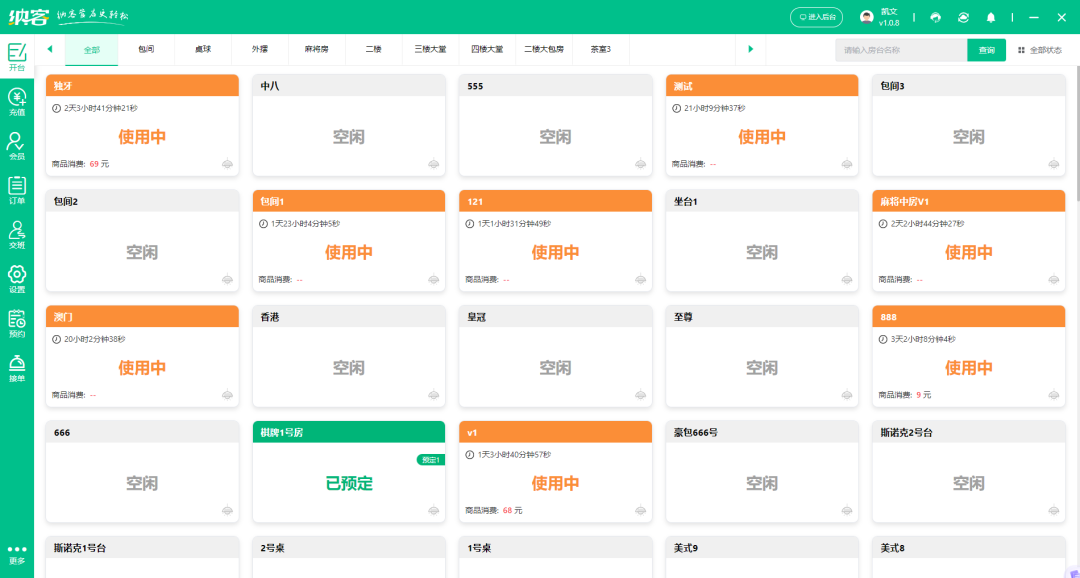Click the customer service headset icon
This screenshot has height=578, width=1080.
[x=935, y=17]
